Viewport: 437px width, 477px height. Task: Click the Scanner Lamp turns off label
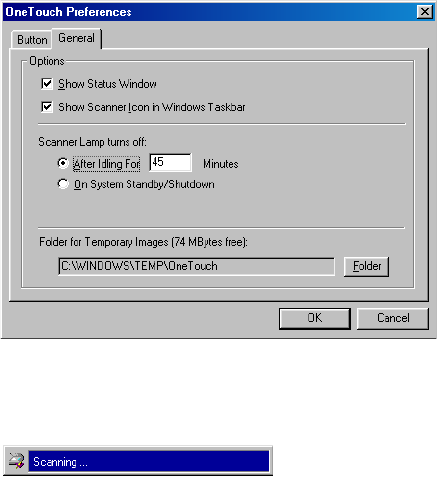coord(92,142)
